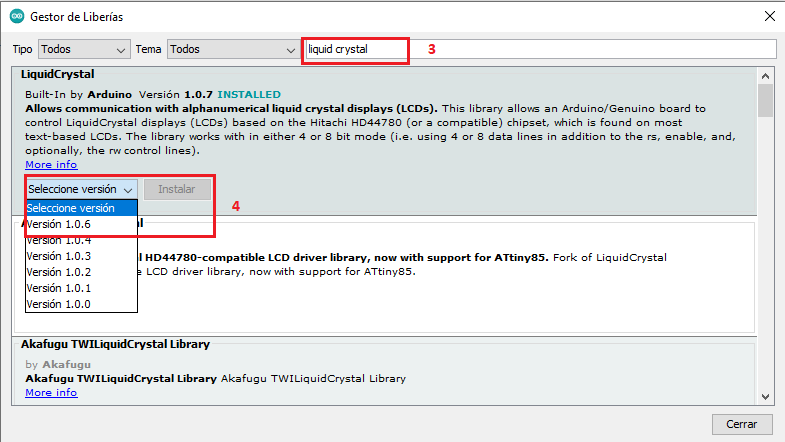This screenshot has height=442, width=785.
Task: Select Versión 1.0.6 from the list
Action: [81, 224]
